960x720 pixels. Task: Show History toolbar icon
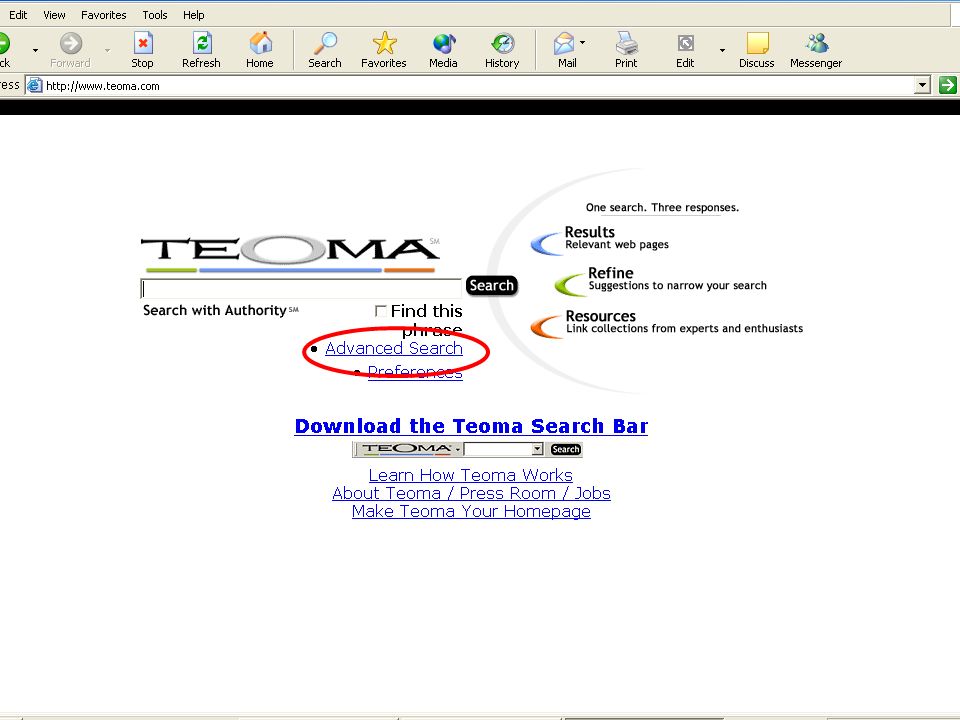tap(503, 43)
